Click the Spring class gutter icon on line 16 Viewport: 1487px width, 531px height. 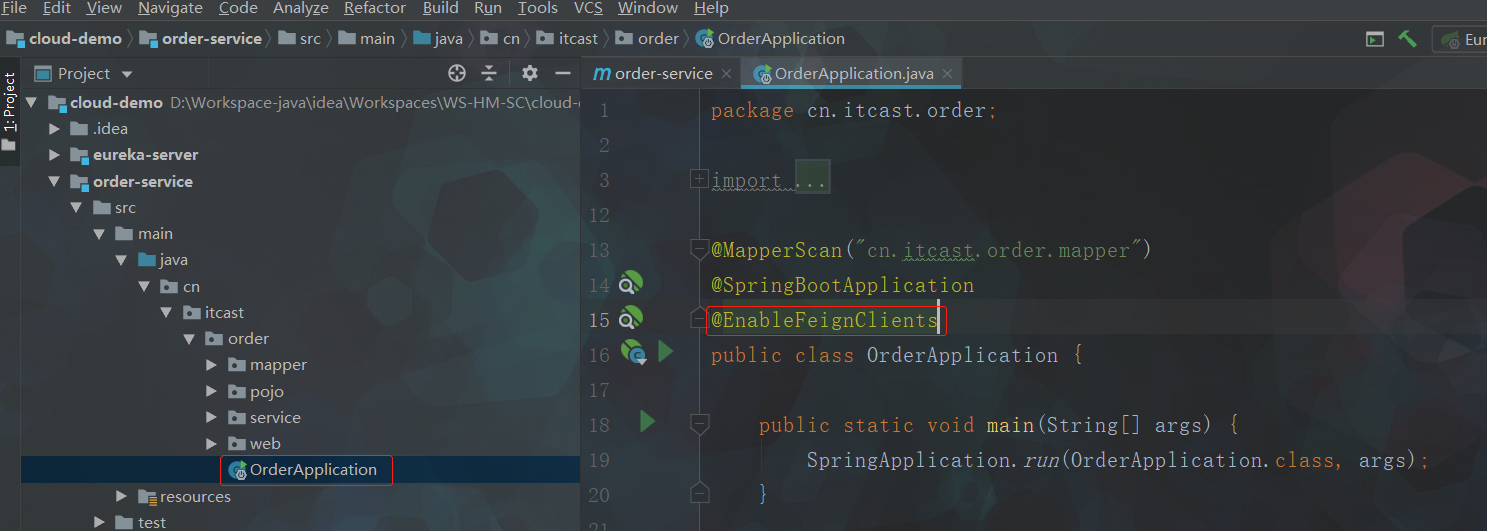pyautogui.click(x=633, y=353)
